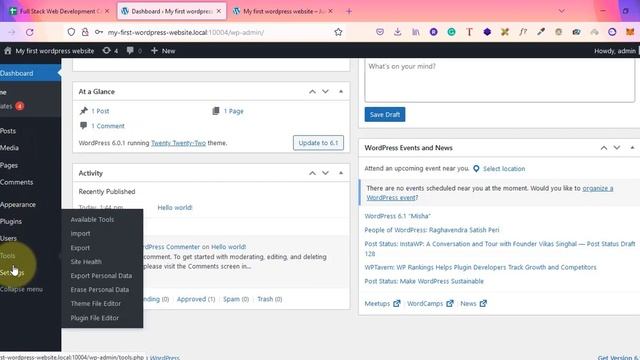Image resolution: width=640 pixels, height=360 pixels.
Task: Open Plugin File Editor from submenu
Action: tap(95, 318)
